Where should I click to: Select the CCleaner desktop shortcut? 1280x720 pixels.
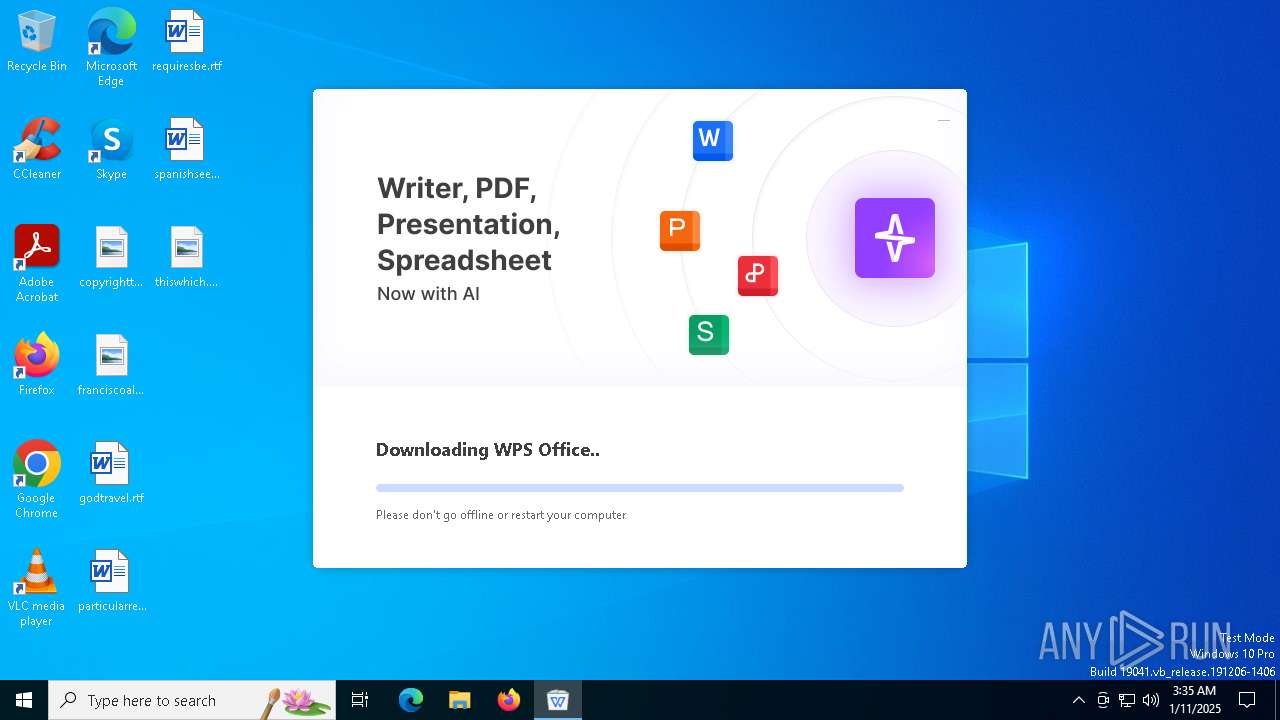click(37, 149)
